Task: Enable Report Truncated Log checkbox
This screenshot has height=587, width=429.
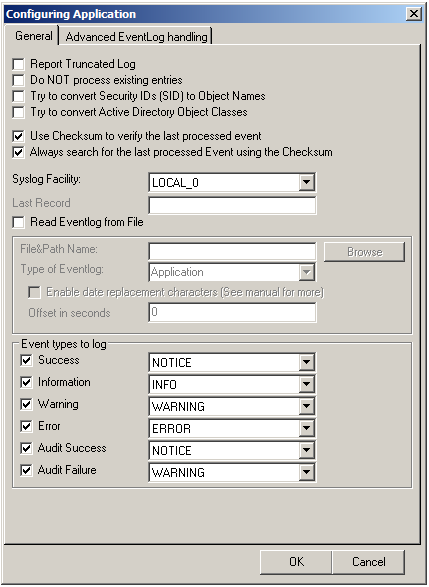Action: click(x=18, y=64)
